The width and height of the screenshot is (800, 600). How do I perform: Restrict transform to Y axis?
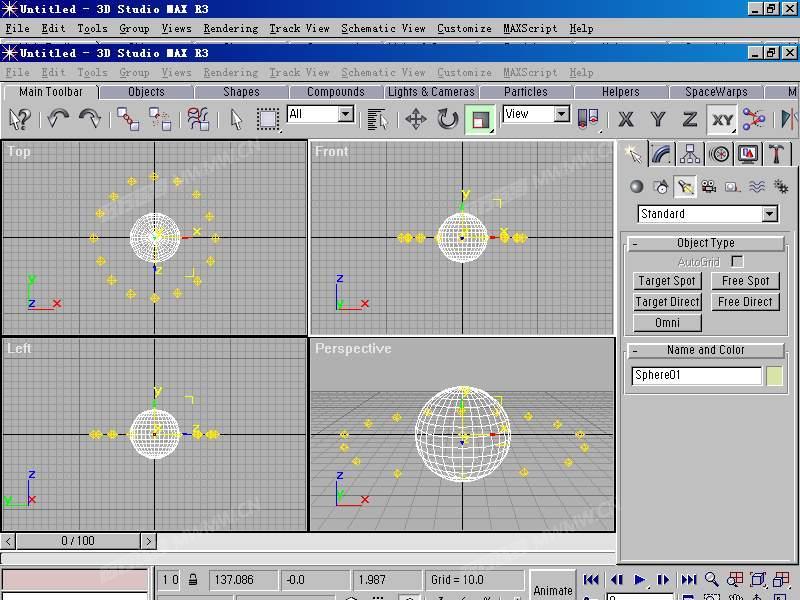658,119
